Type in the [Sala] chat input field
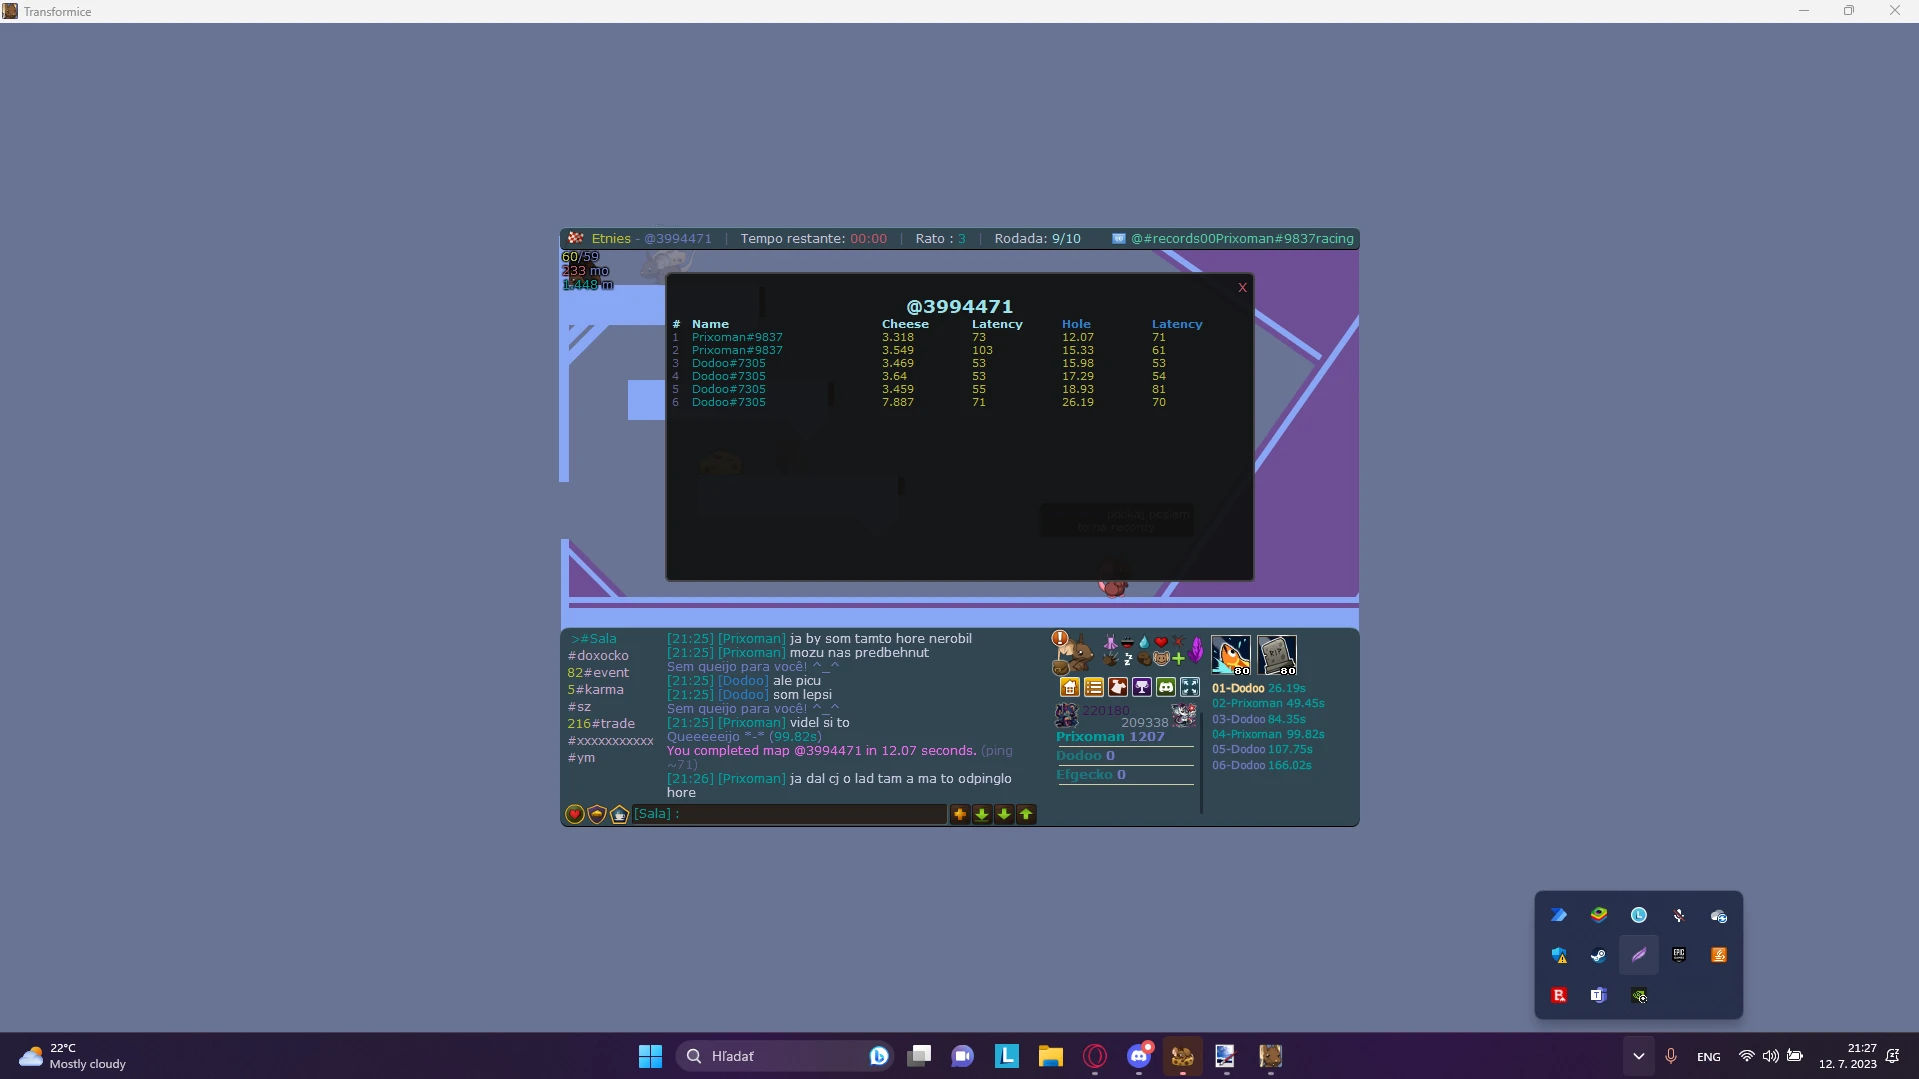Screen dimensions: 1919x1079 [x=790, y=814]
